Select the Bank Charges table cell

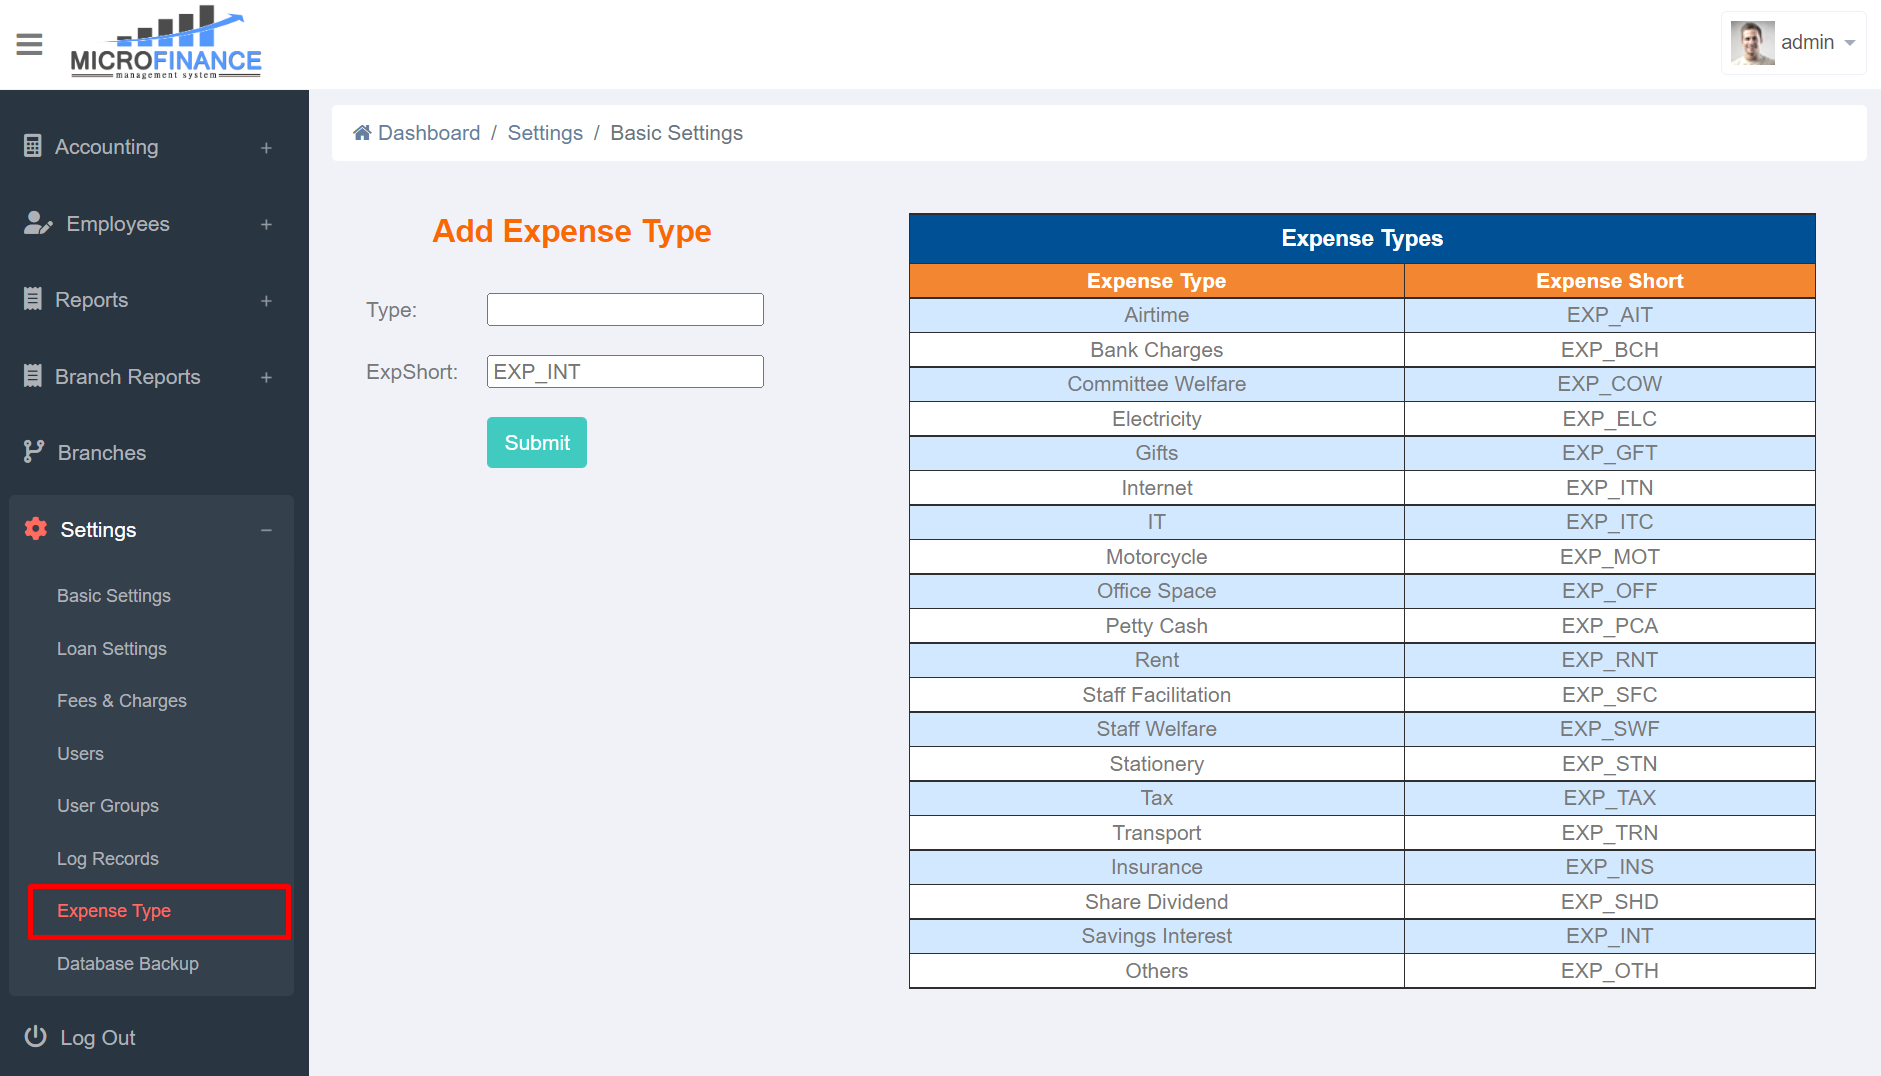click(1156, 350)
